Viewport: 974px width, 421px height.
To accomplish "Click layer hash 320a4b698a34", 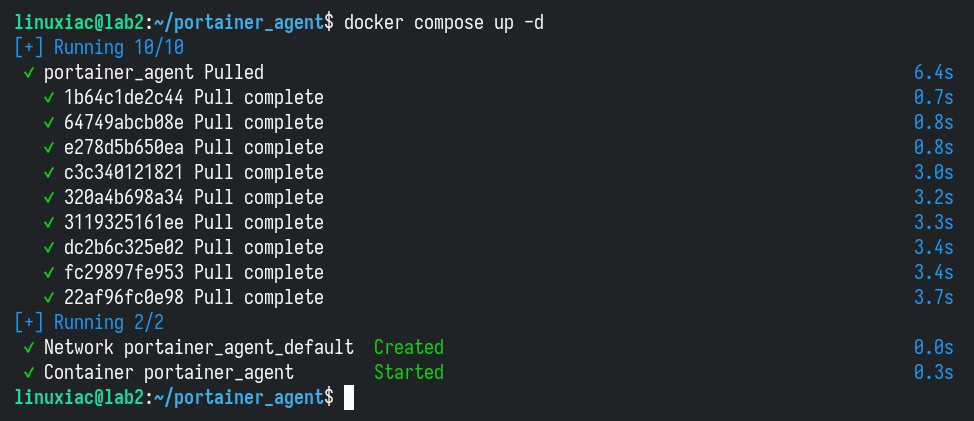I will (x=124, y=197).
